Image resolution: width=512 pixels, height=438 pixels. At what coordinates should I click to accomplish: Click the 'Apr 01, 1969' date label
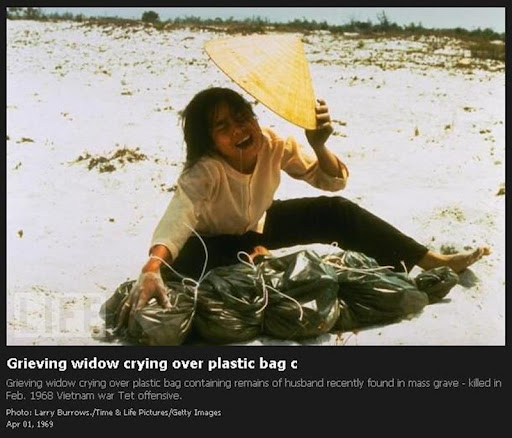click(29, 424)
